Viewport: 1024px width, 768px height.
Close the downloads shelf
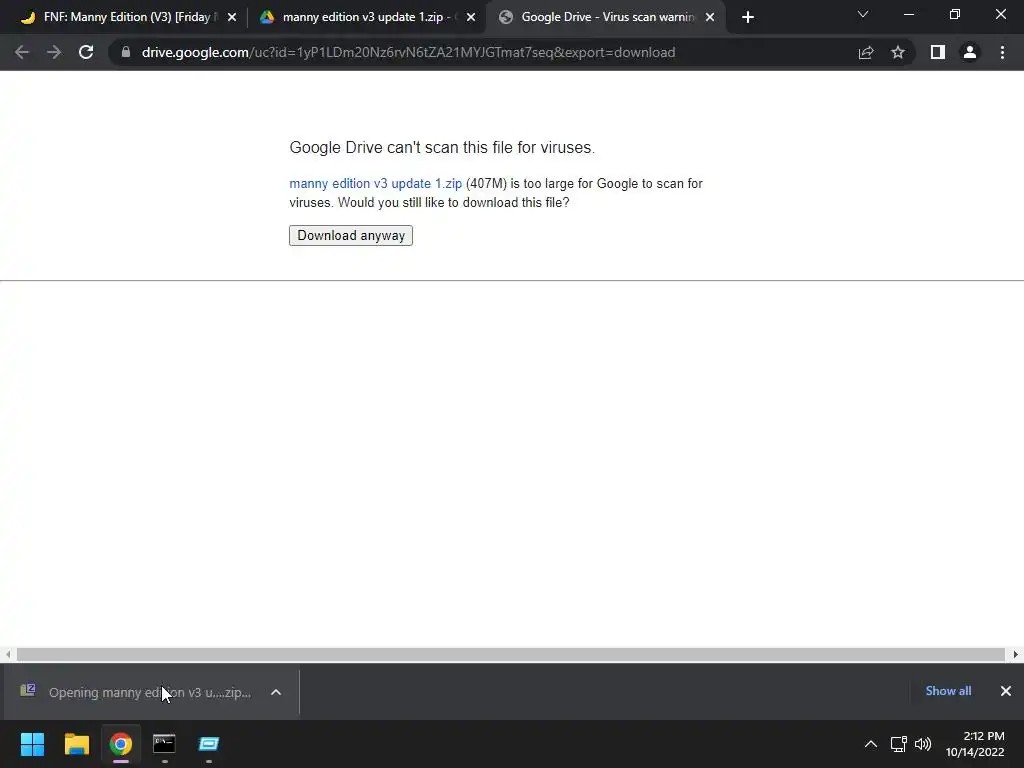tap(1006, 691)
